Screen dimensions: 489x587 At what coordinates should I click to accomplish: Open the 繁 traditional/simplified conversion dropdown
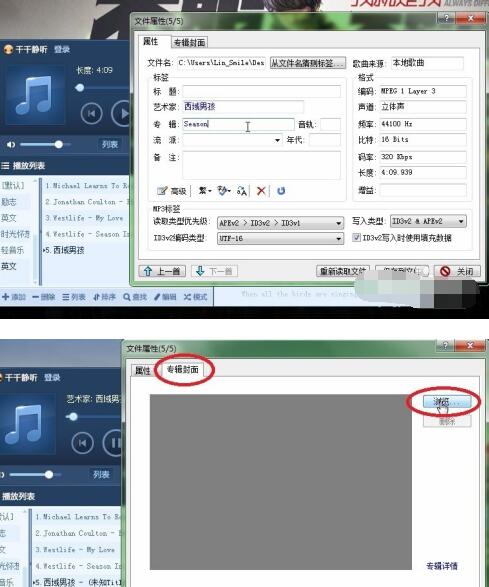[205, 191]
